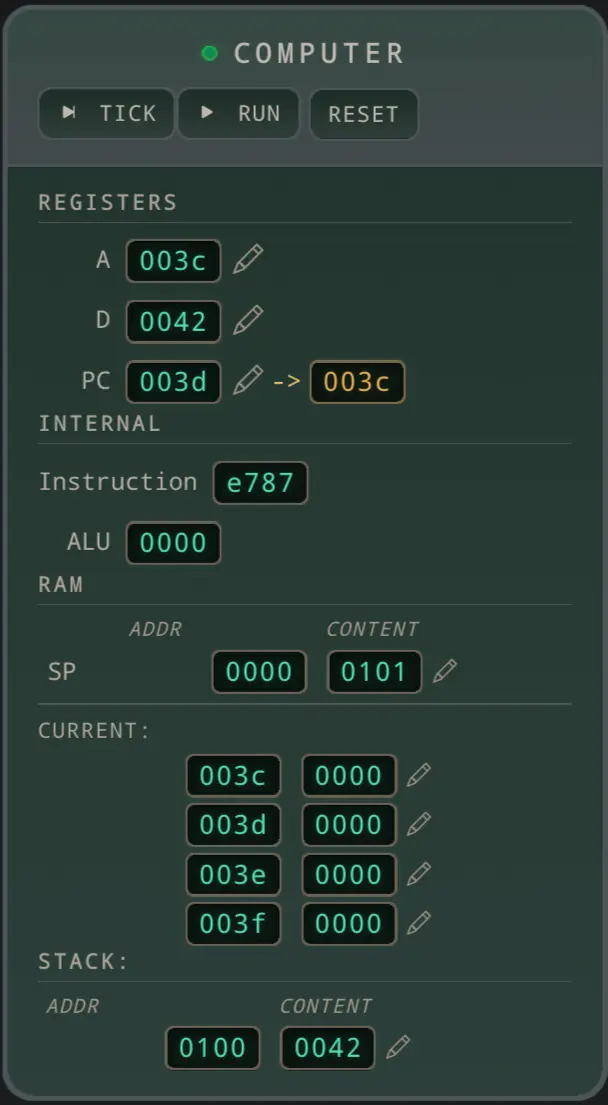Click the next PC value 003c in yellow
Image resolution: width=608 pixels, height=1105 pixels.
[357, 382]
